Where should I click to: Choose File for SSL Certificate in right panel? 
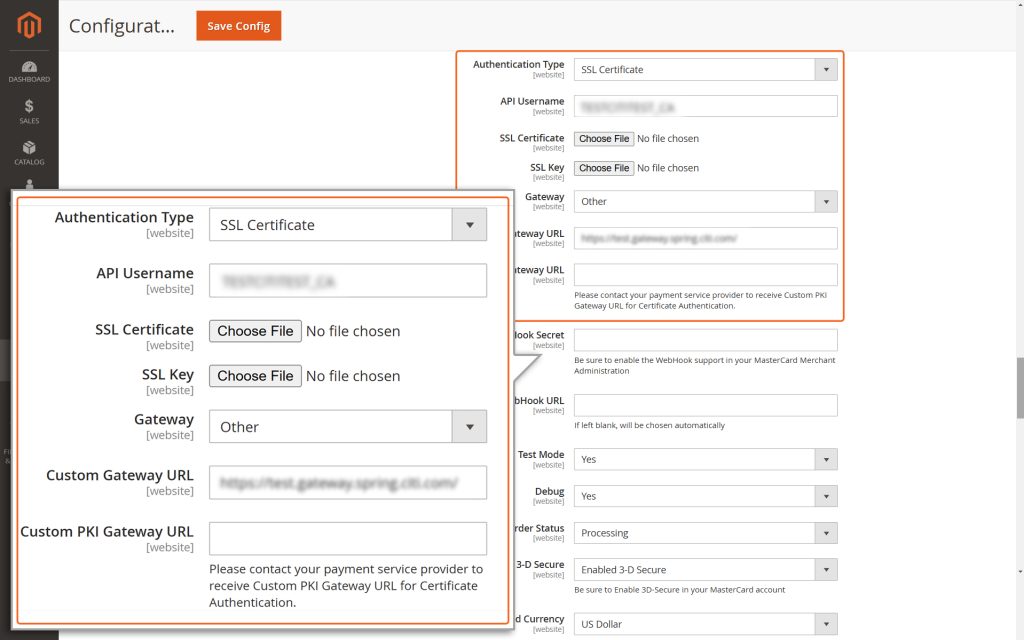(x=604, y=138)
